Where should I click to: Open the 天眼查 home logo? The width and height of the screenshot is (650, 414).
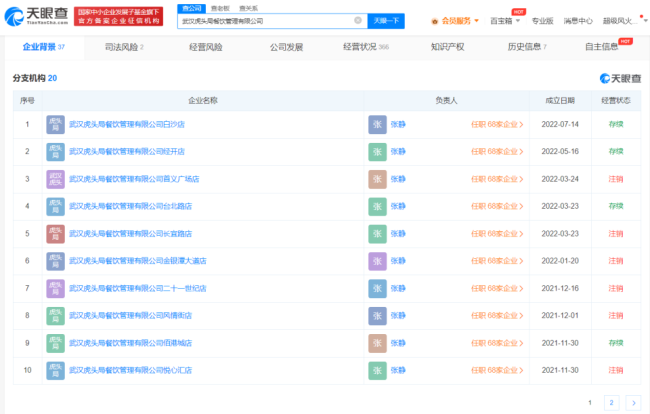(36, 16)
